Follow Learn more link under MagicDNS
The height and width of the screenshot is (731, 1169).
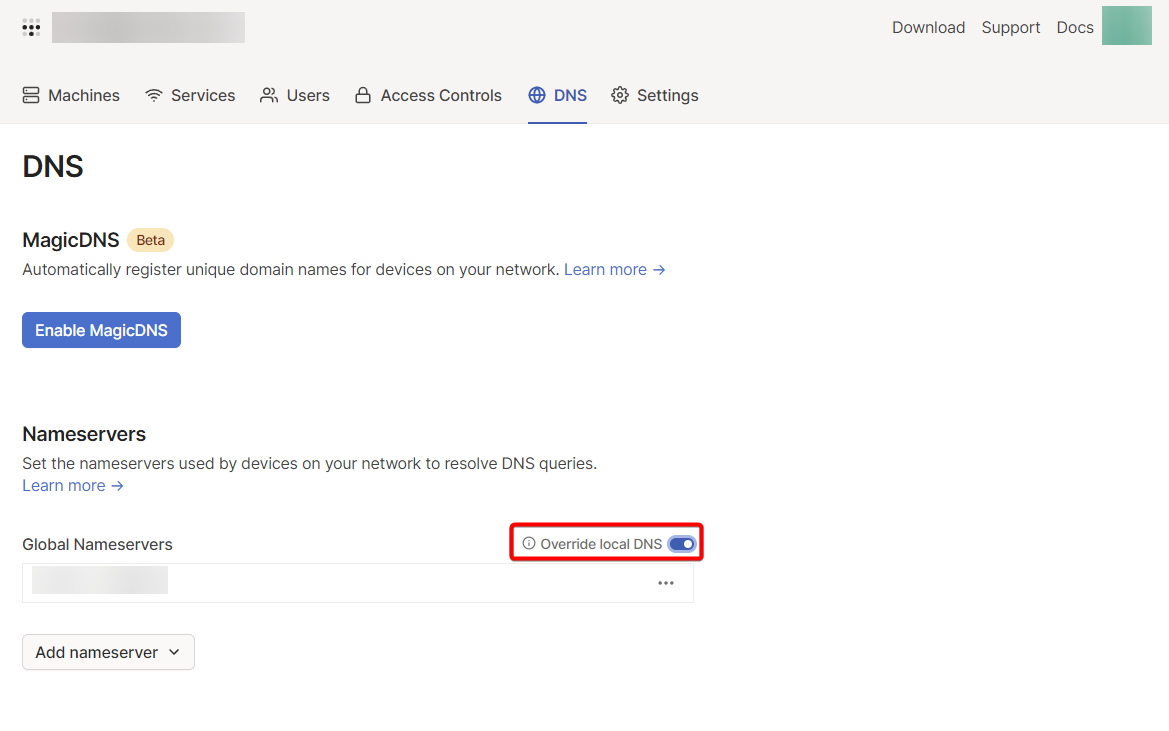[x=614, y=269]
